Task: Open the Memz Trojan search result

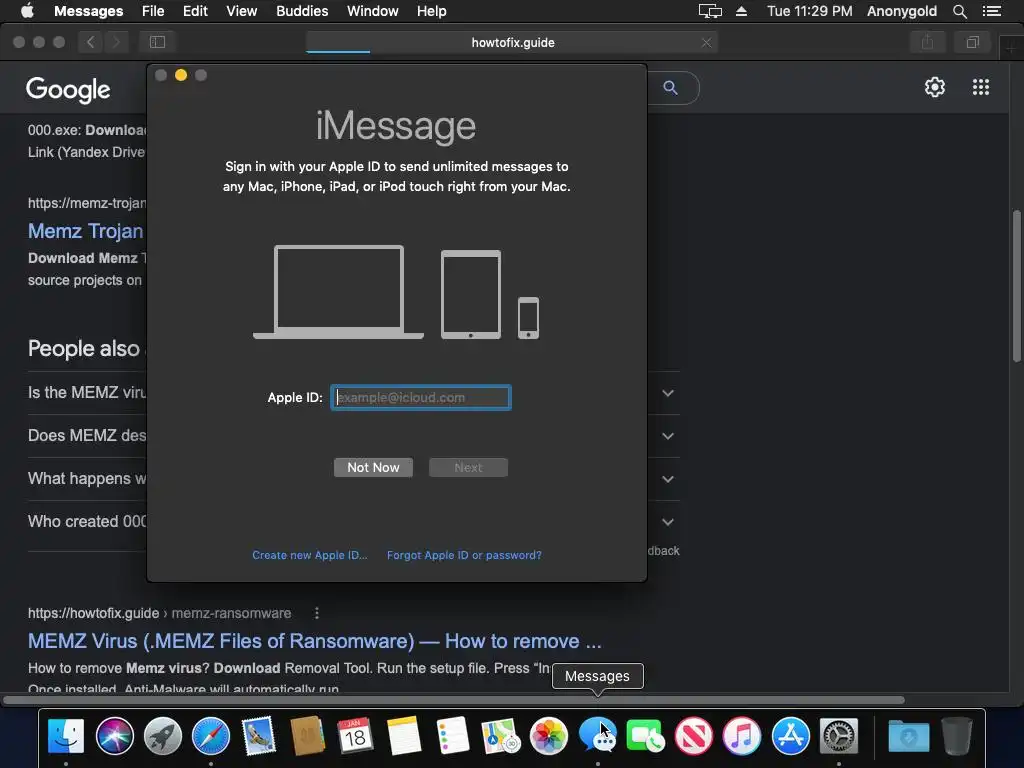Action: [x=86, y=231]
